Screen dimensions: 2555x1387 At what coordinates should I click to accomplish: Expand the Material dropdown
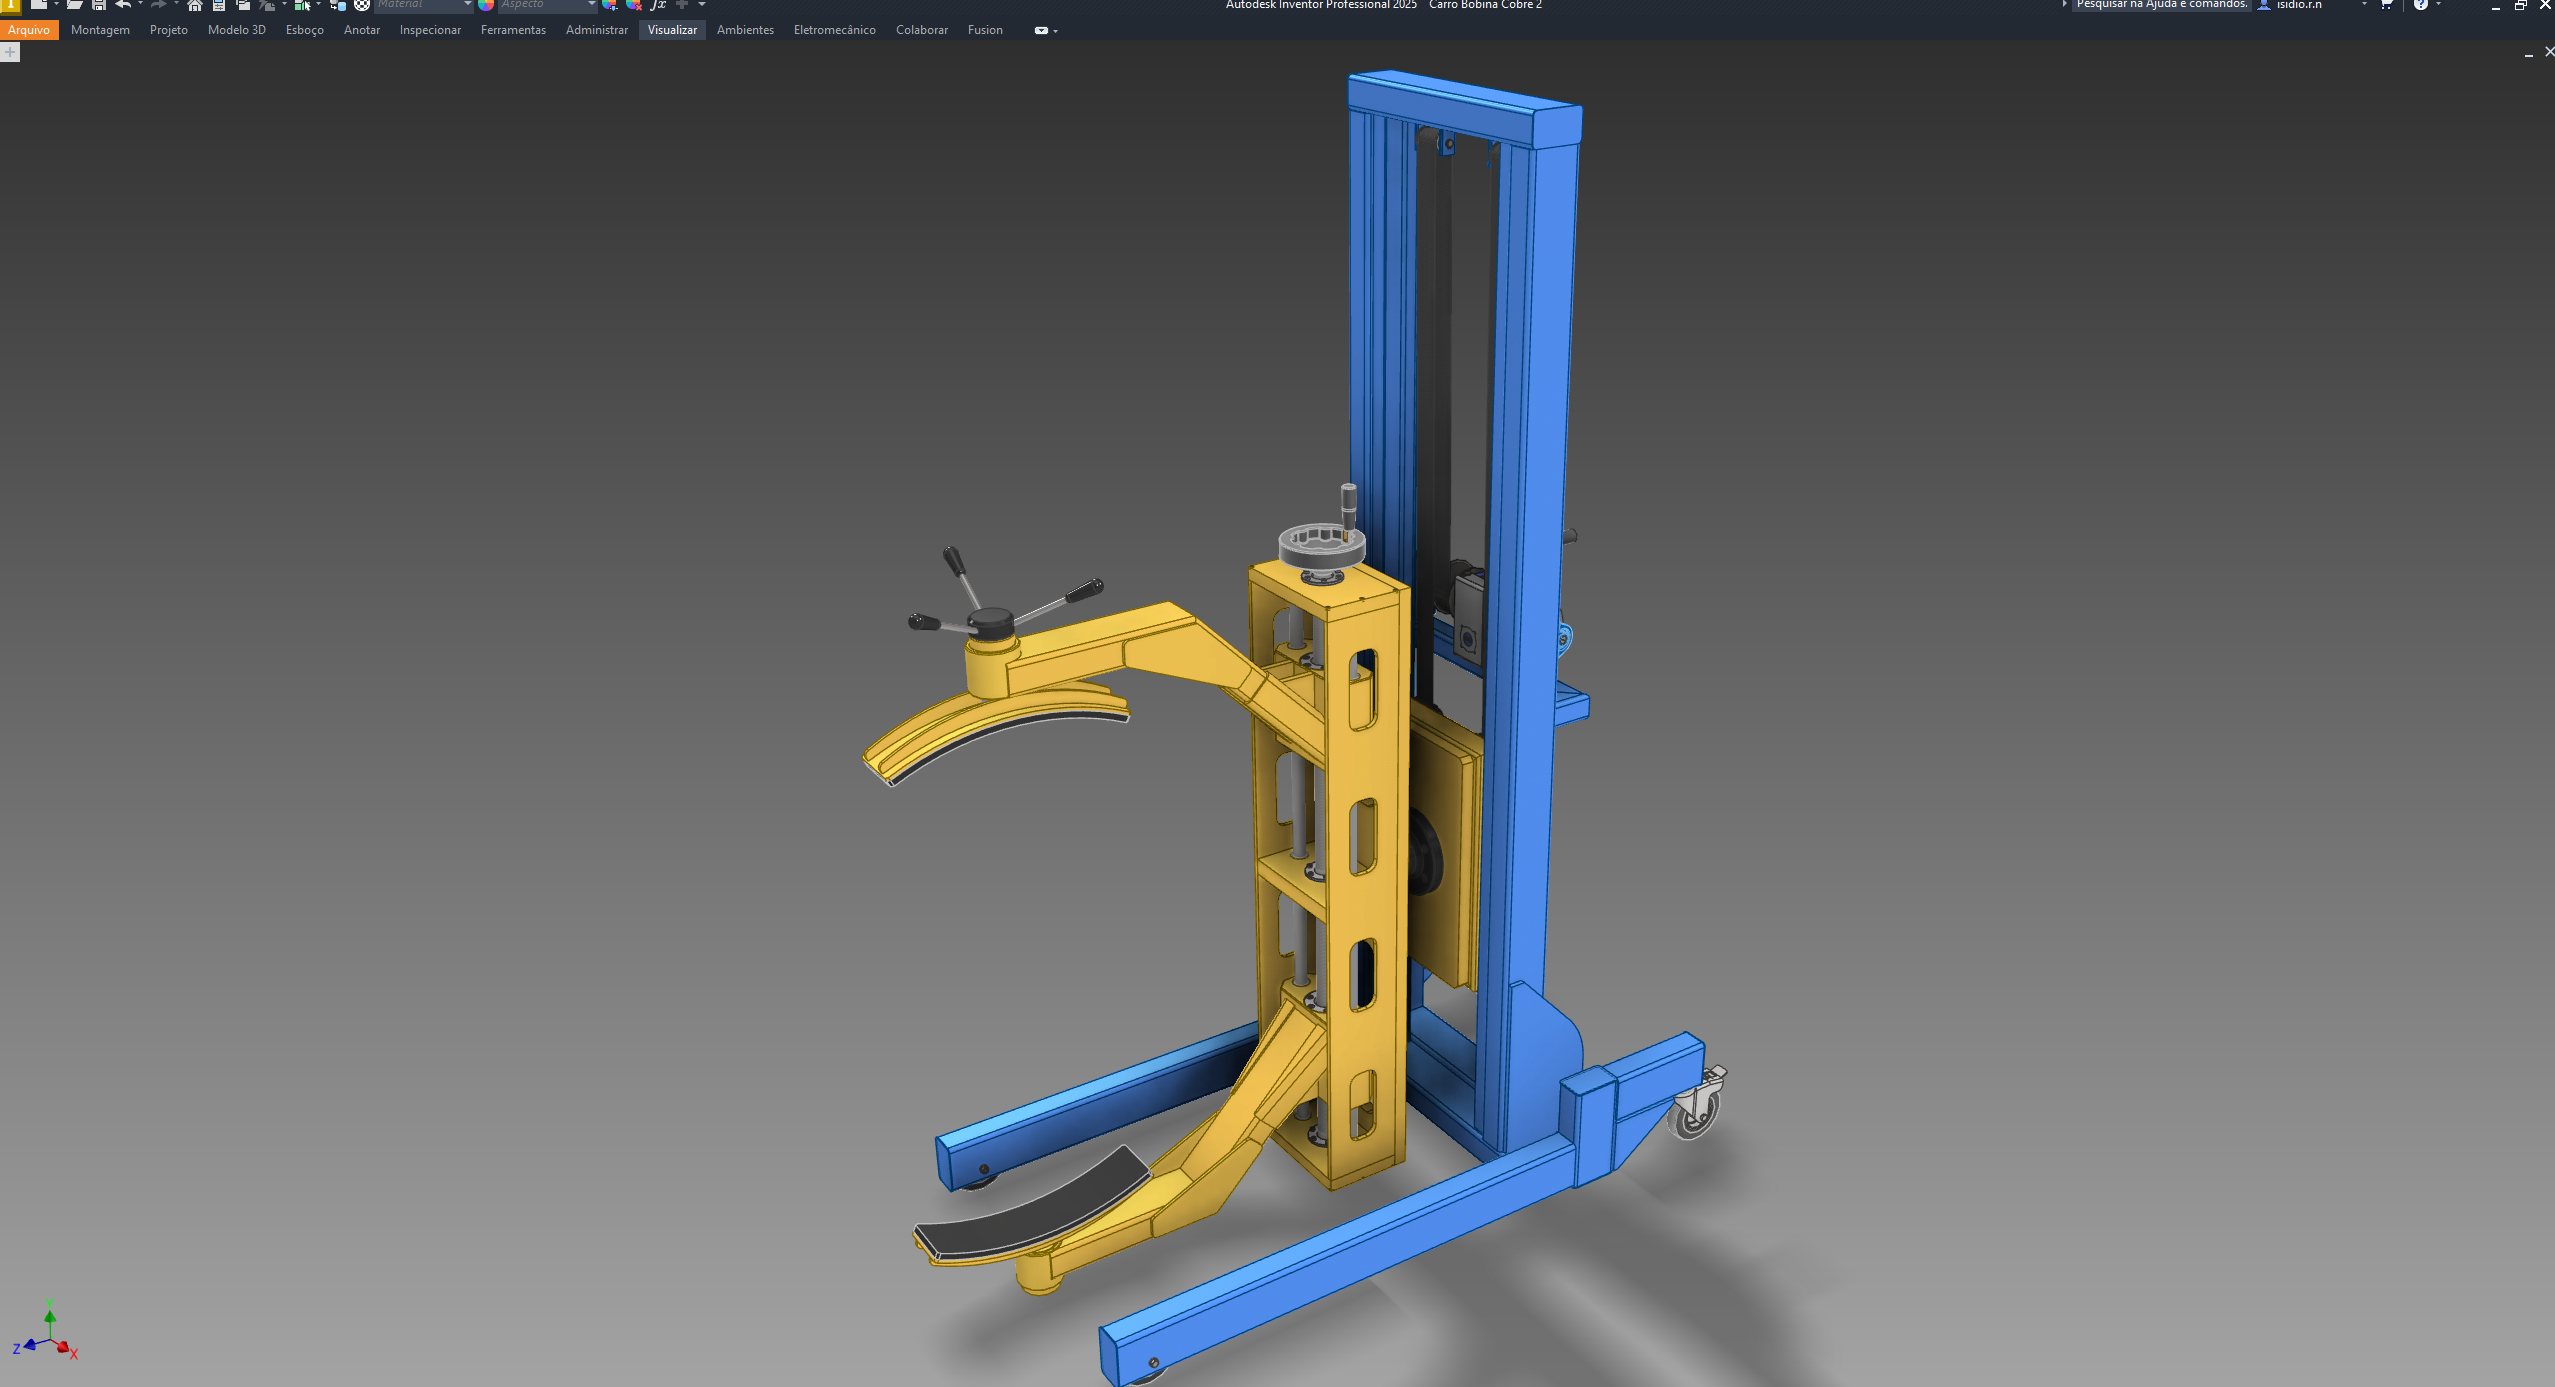click(x=467, y=5)
